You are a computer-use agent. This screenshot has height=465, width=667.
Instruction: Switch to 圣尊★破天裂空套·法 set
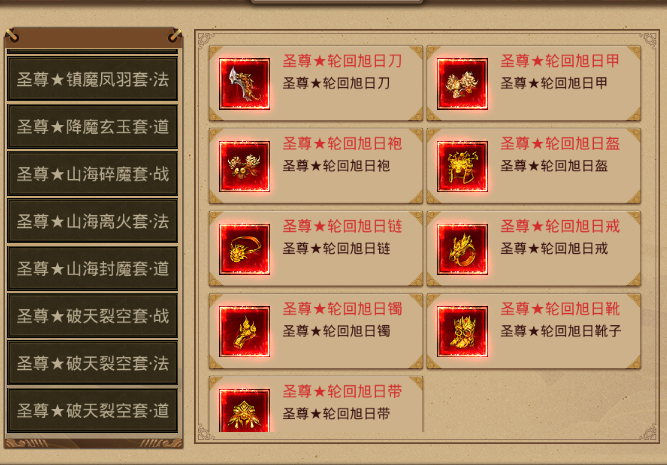tap(93, 363)
